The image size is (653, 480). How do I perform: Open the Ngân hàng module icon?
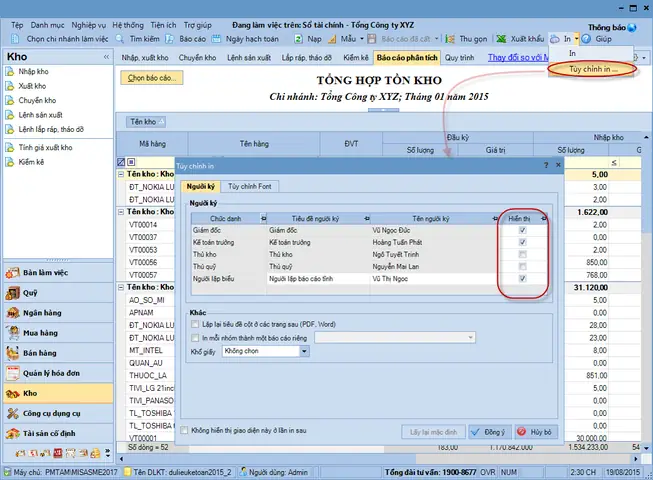tap(12, 313)
